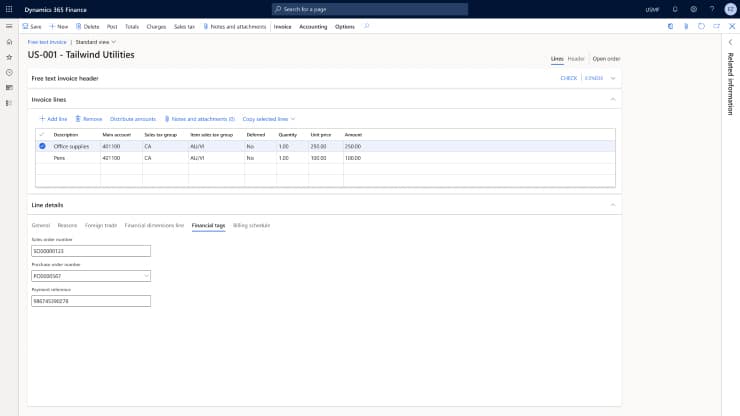Screen dimensions: 740x416
Task: Switch to the General line details tab
Action: pos(41,225)
